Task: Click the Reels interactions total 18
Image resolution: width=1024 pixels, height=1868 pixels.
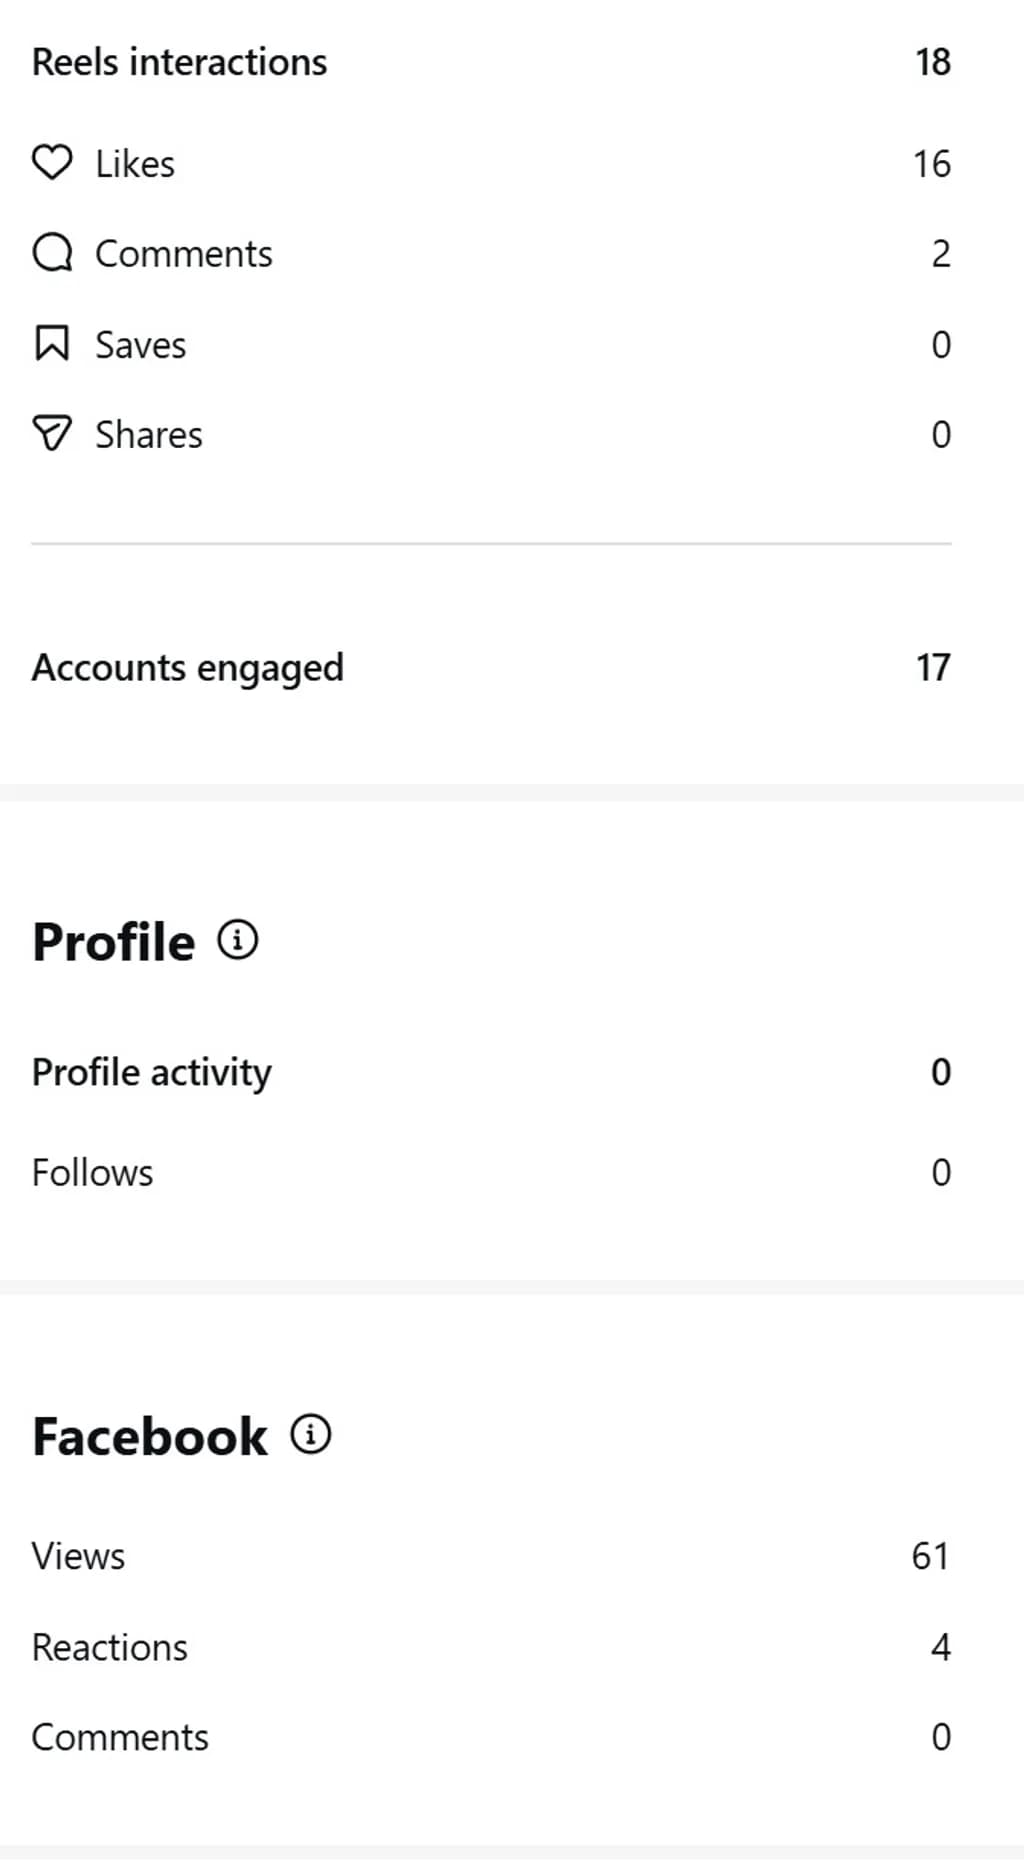Action: click(933, 62)
